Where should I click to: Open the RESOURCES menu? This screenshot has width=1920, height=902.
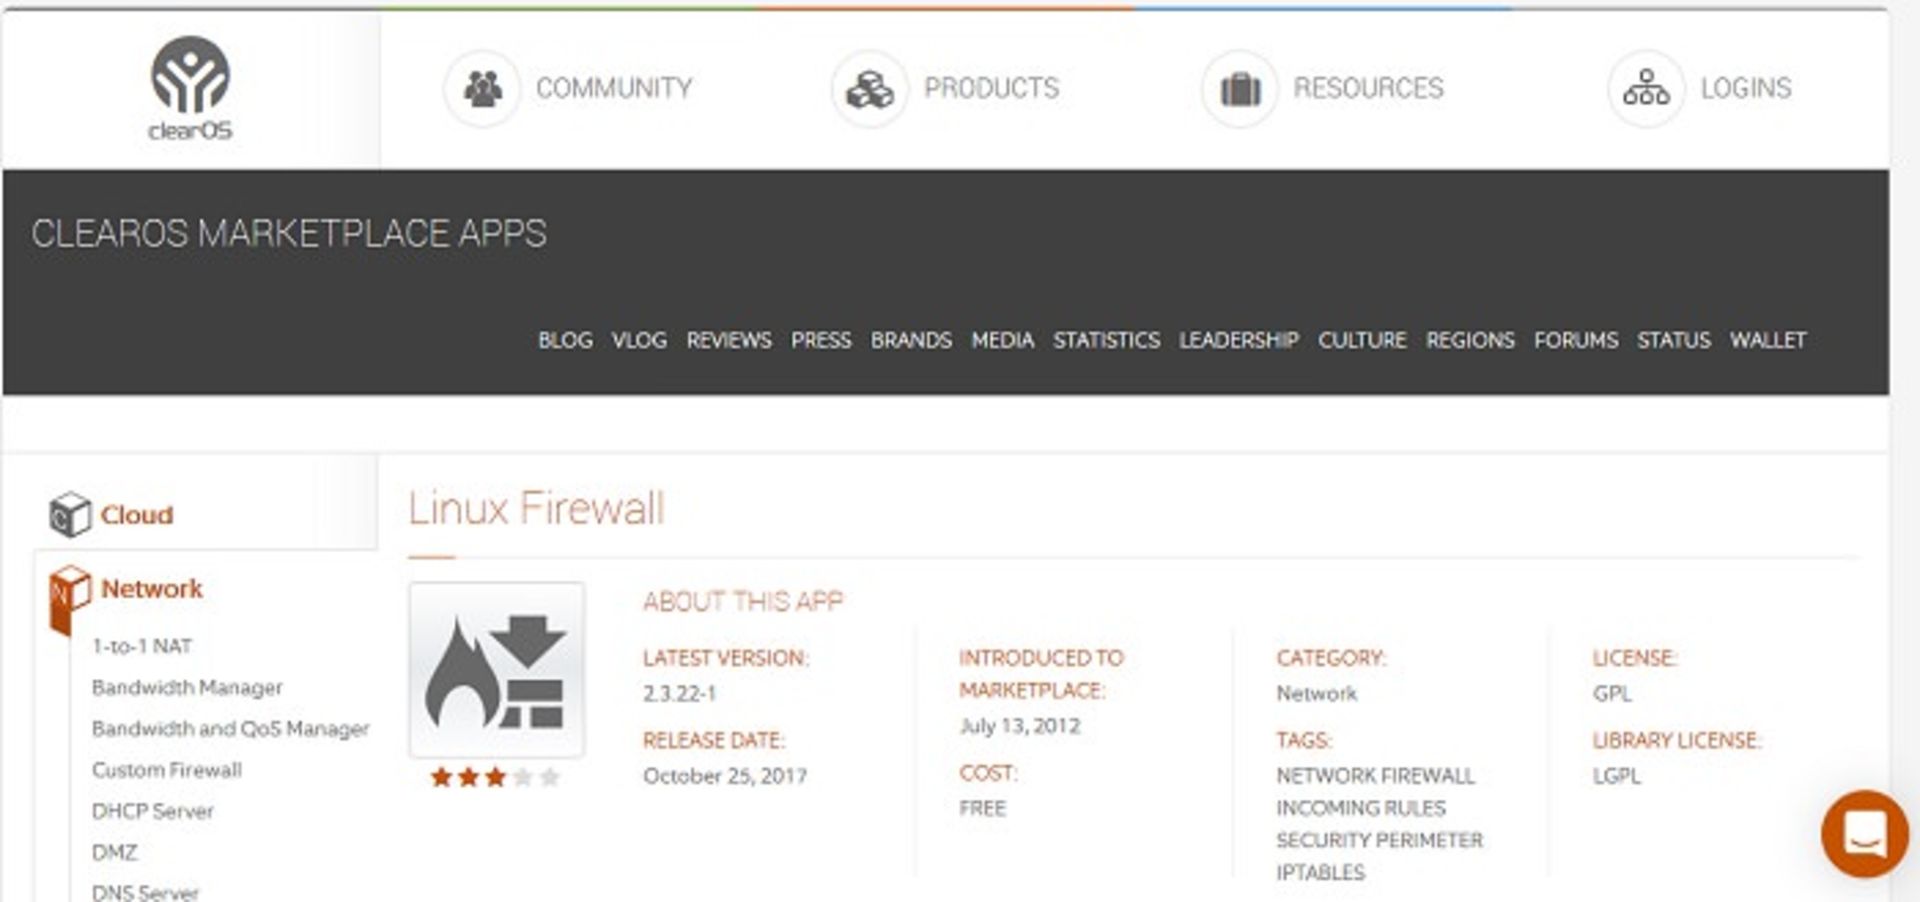click(1368, 88)
